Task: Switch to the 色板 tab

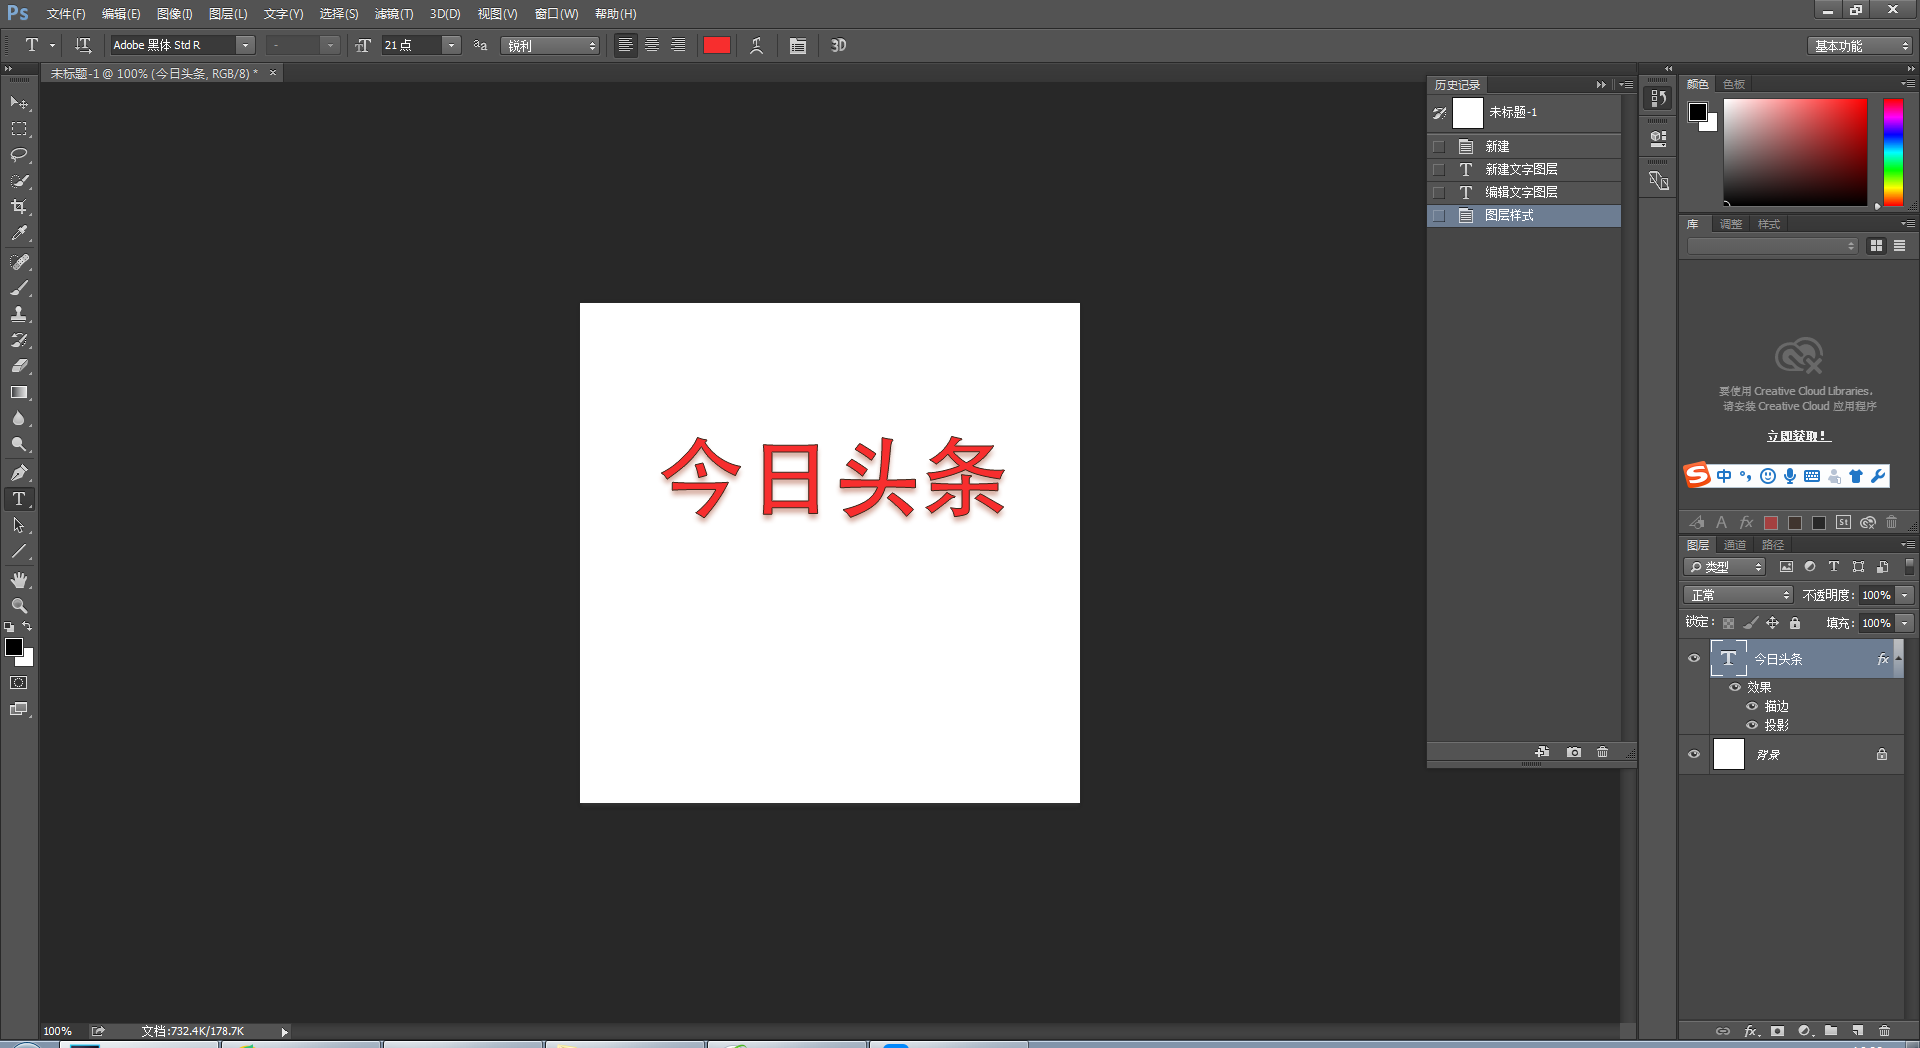Action: pos(1734,84)
